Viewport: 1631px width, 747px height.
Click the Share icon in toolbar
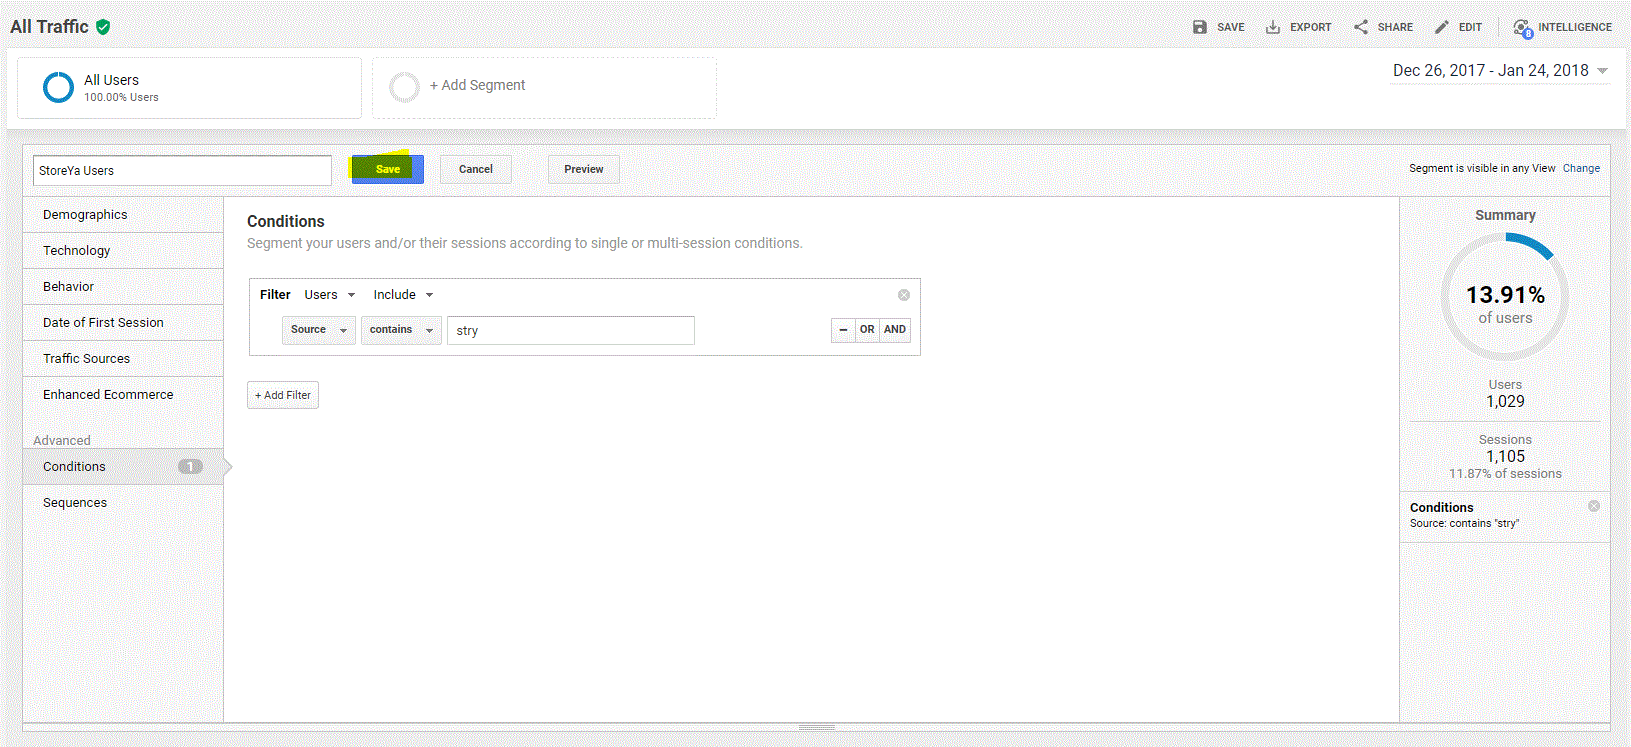point(1361,27)
